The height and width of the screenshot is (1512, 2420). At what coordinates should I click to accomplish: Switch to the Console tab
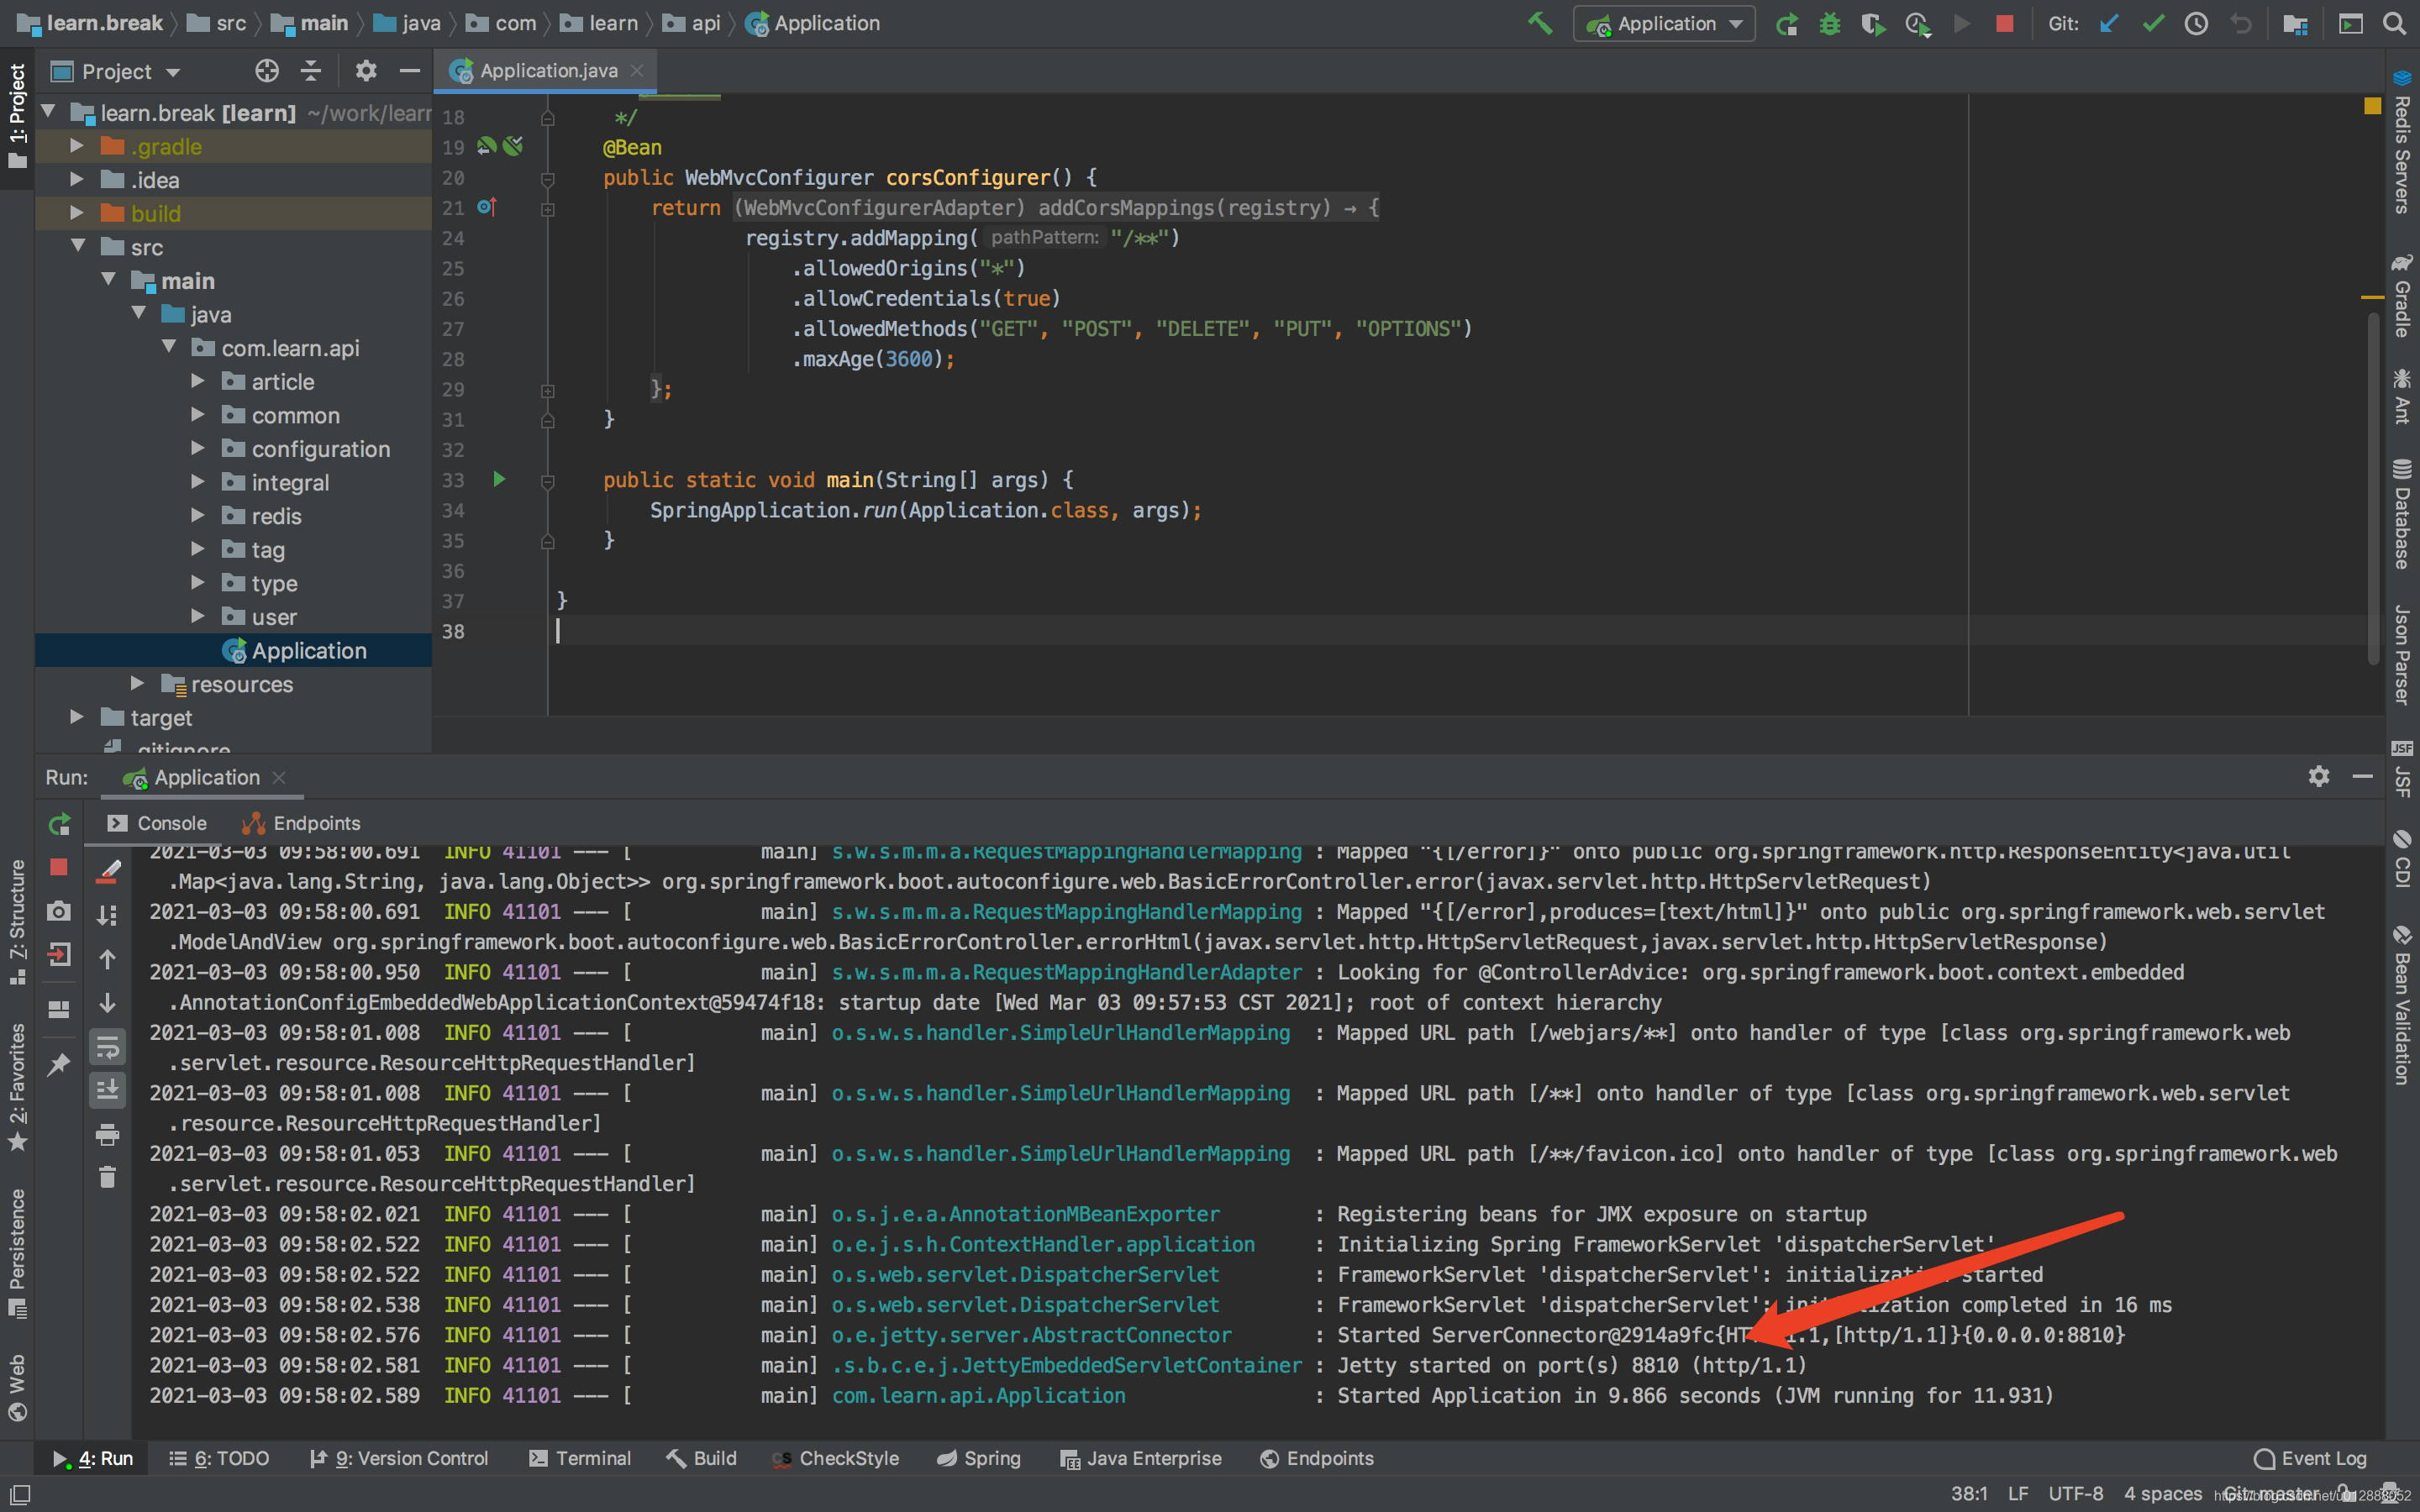tap(158, 823)
